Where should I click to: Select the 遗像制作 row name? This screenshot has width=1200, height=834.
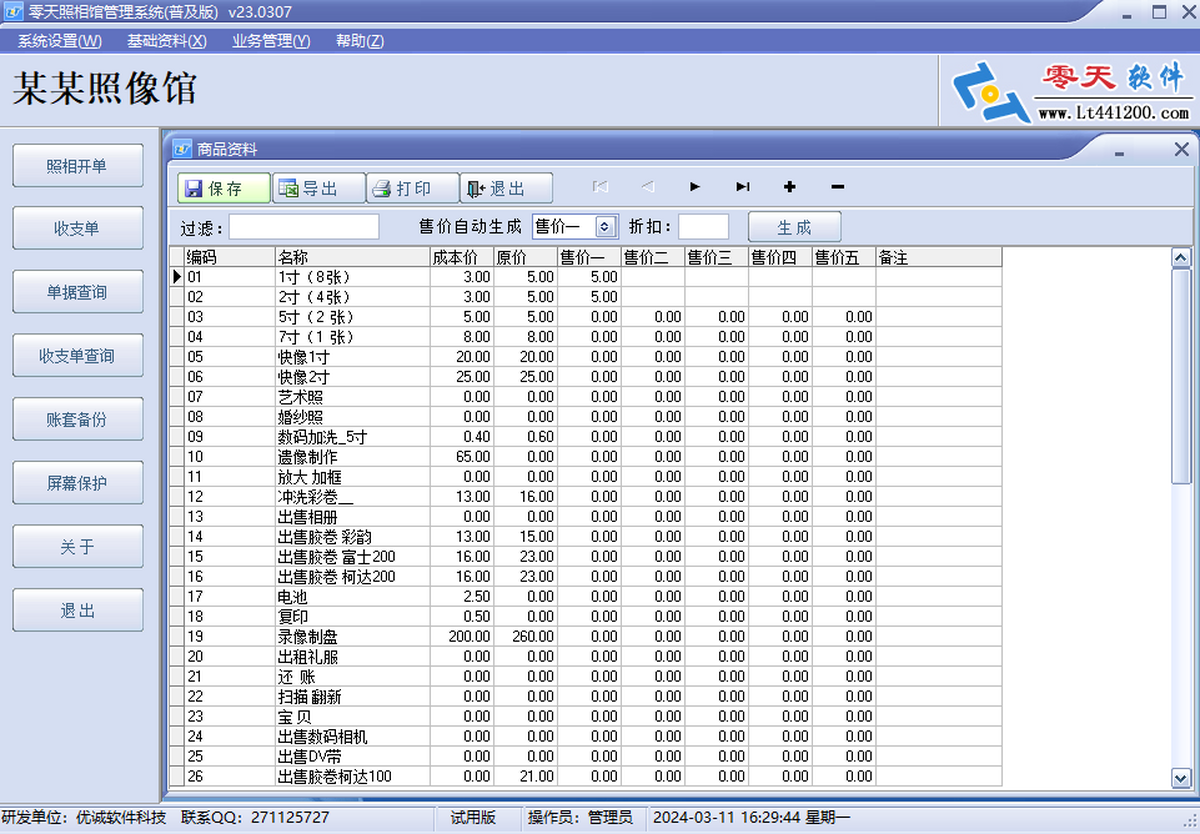click(307, 457)
